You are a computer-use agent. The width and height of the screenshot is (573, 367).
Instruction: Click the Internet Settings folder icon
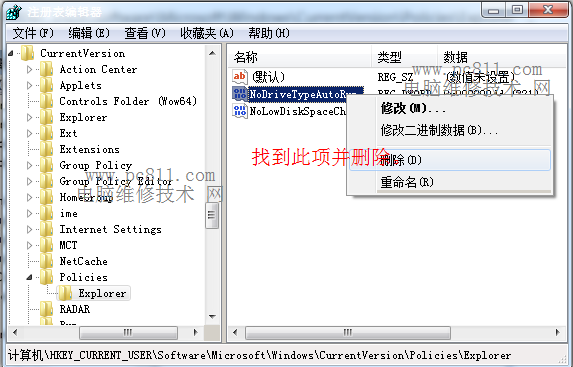tap(46, 230)
